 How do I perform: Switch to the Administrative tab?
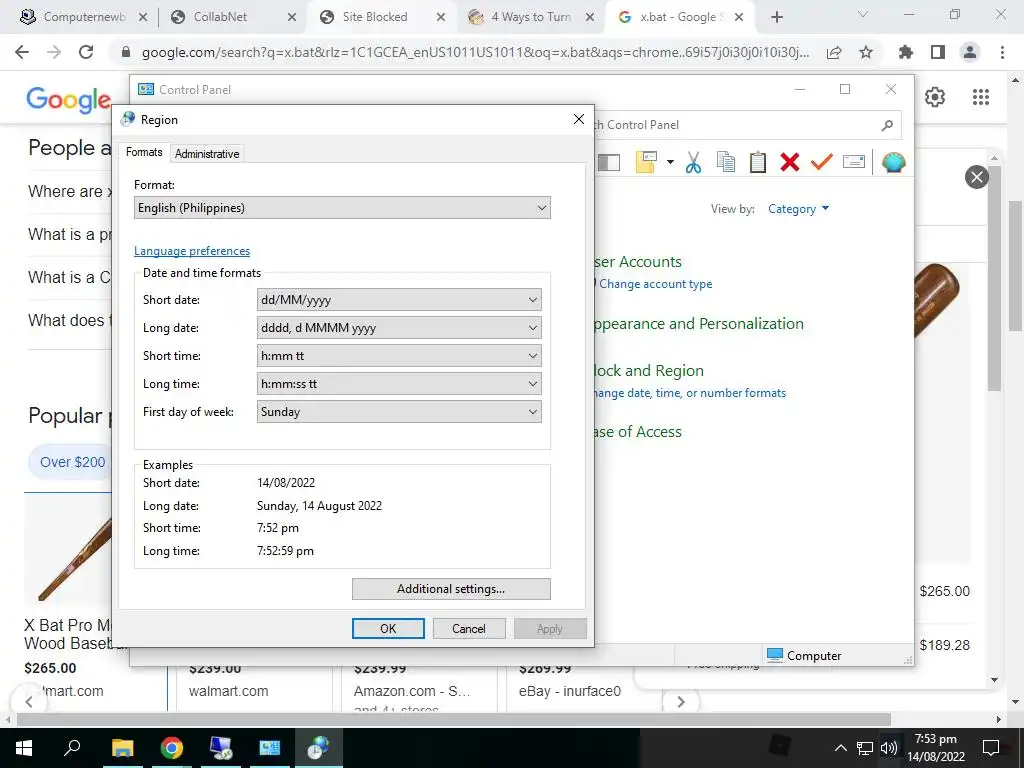(x=206, y=153)
